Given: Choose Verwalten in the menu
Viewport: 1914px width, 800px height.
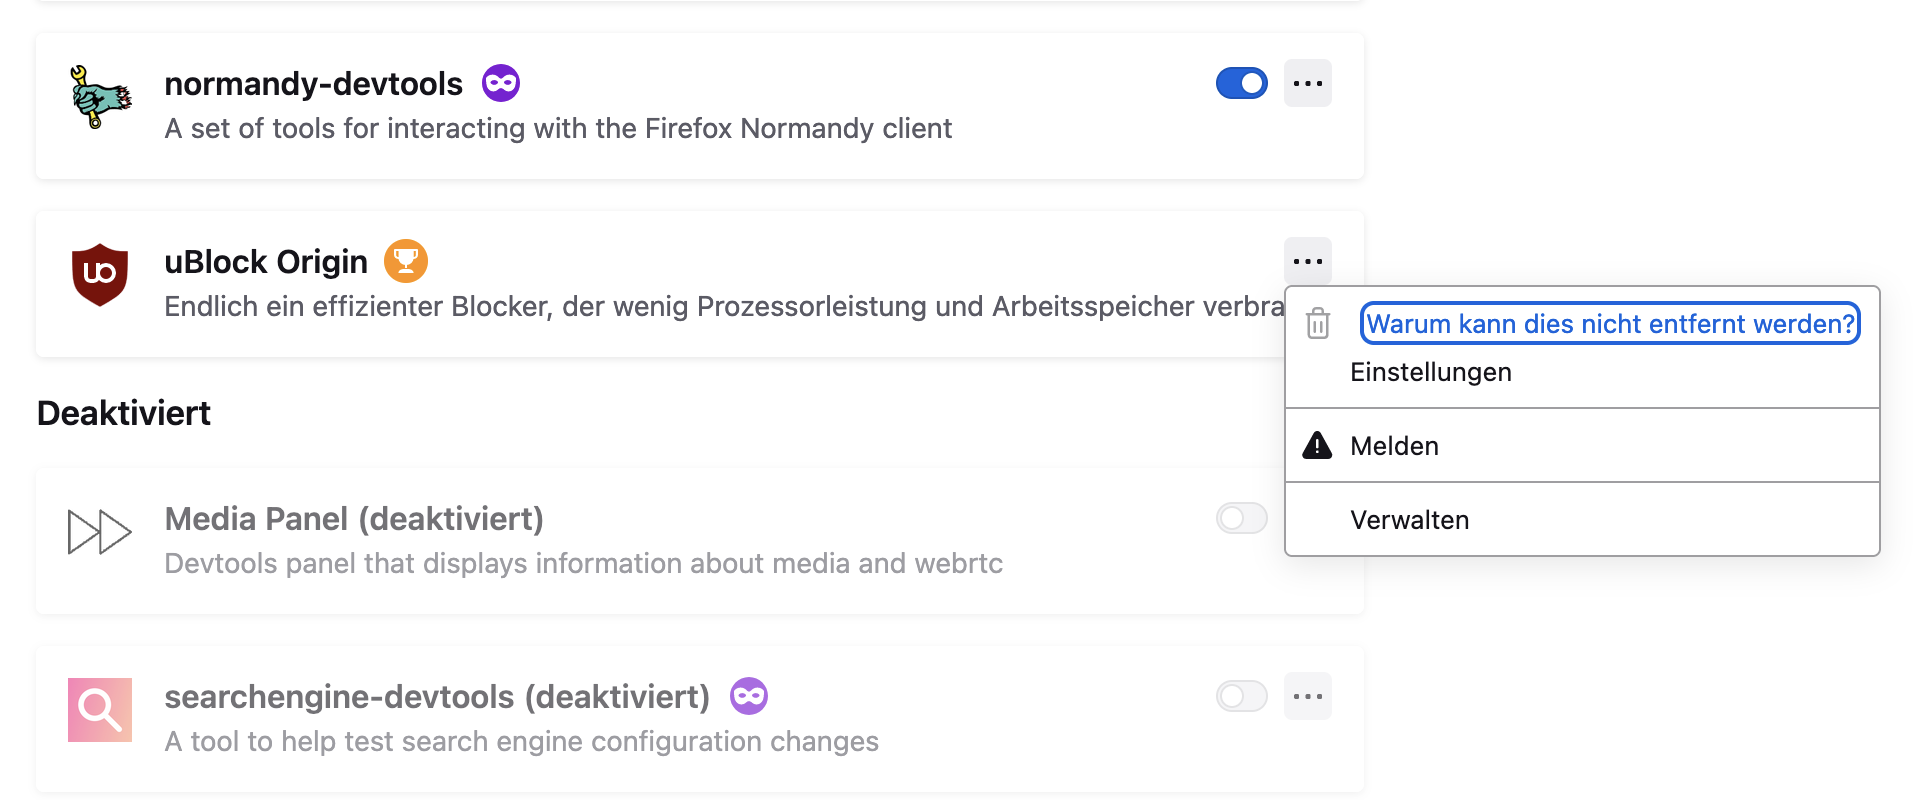Looking at the screenshot, I should [x=1409, y=520].
